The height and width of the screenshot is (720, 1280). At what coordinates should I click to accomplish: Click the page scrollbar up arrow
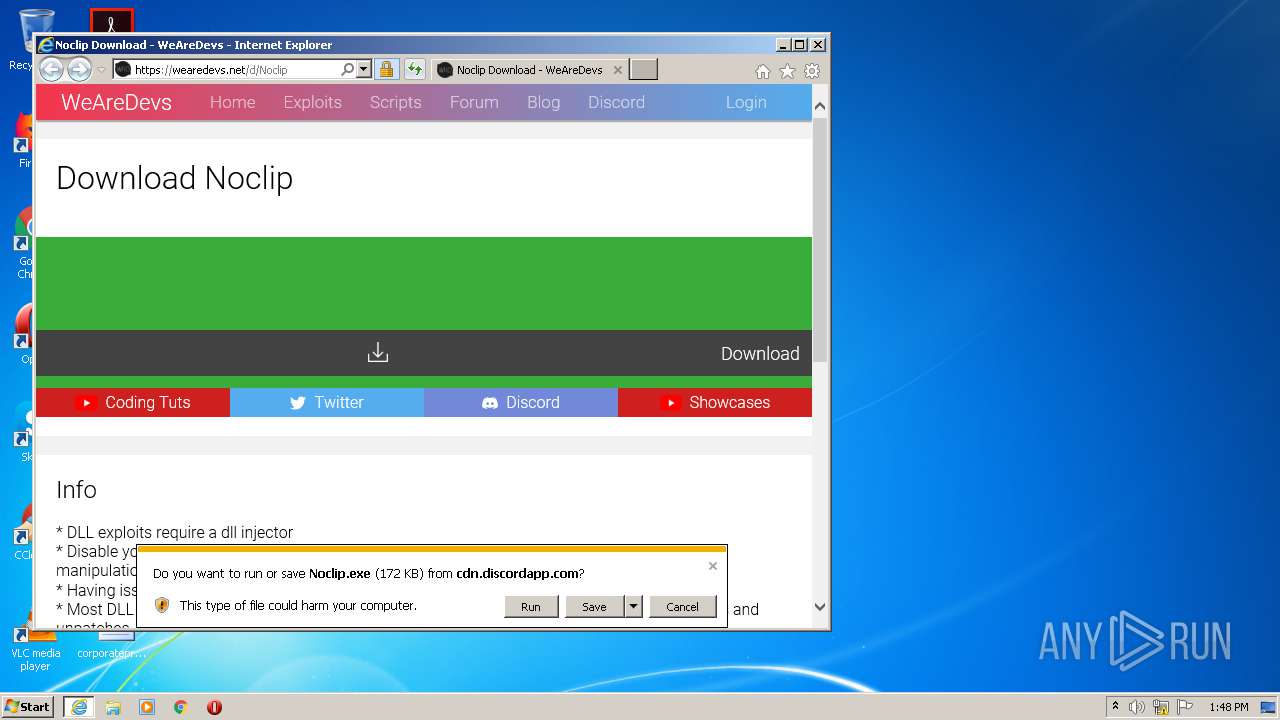pos(820,106)
